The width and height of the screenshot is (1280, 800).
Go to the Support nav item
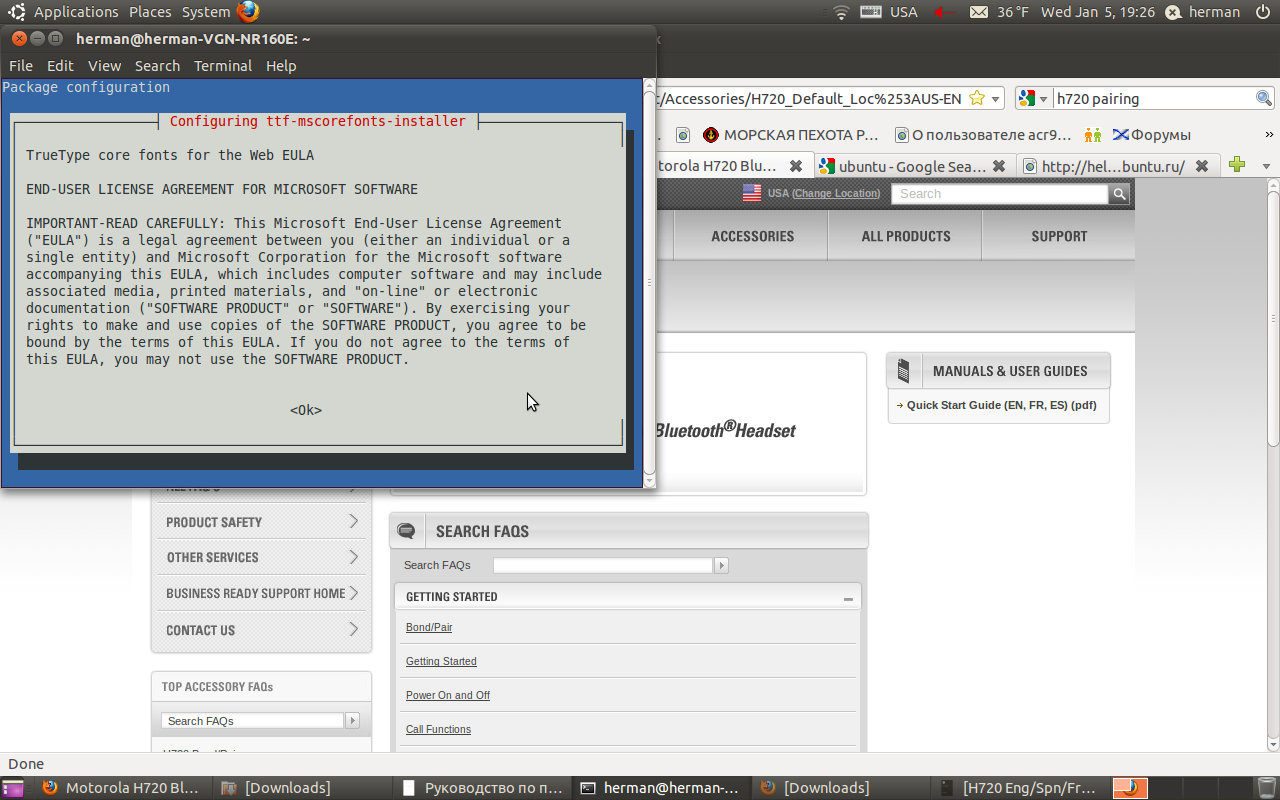1059,236
